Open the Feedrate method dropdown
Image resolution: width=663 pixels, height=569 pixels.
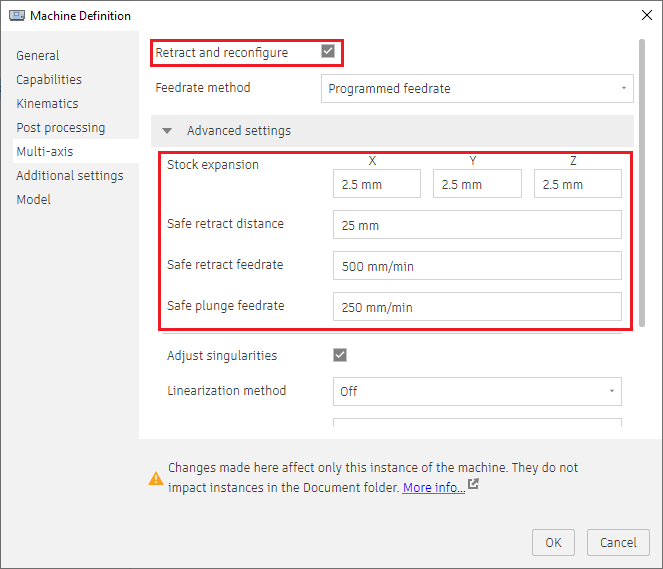[x=477, y=88]
